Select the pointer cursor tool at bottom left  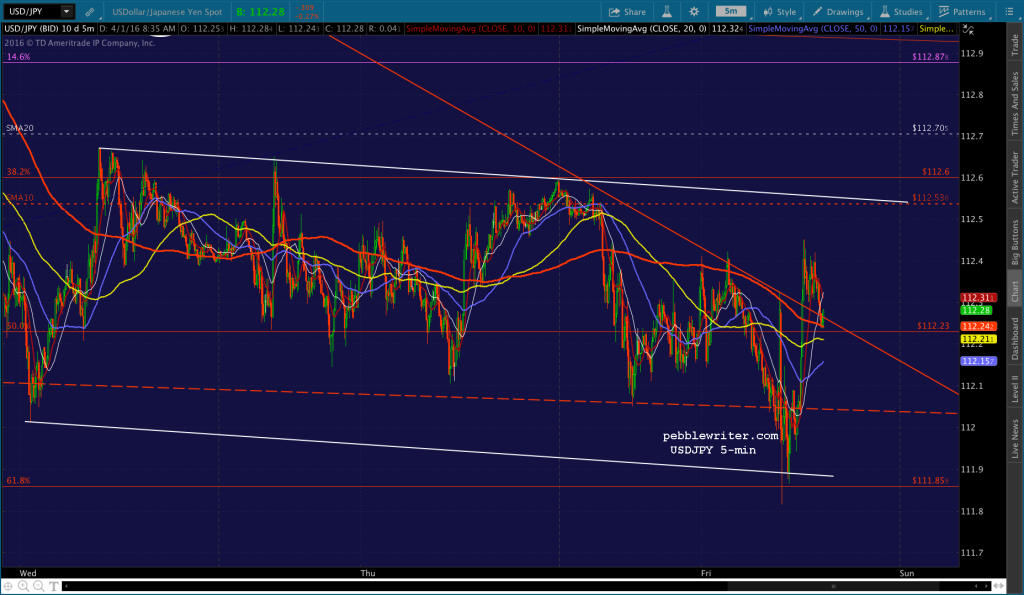[x=8, y=587]
